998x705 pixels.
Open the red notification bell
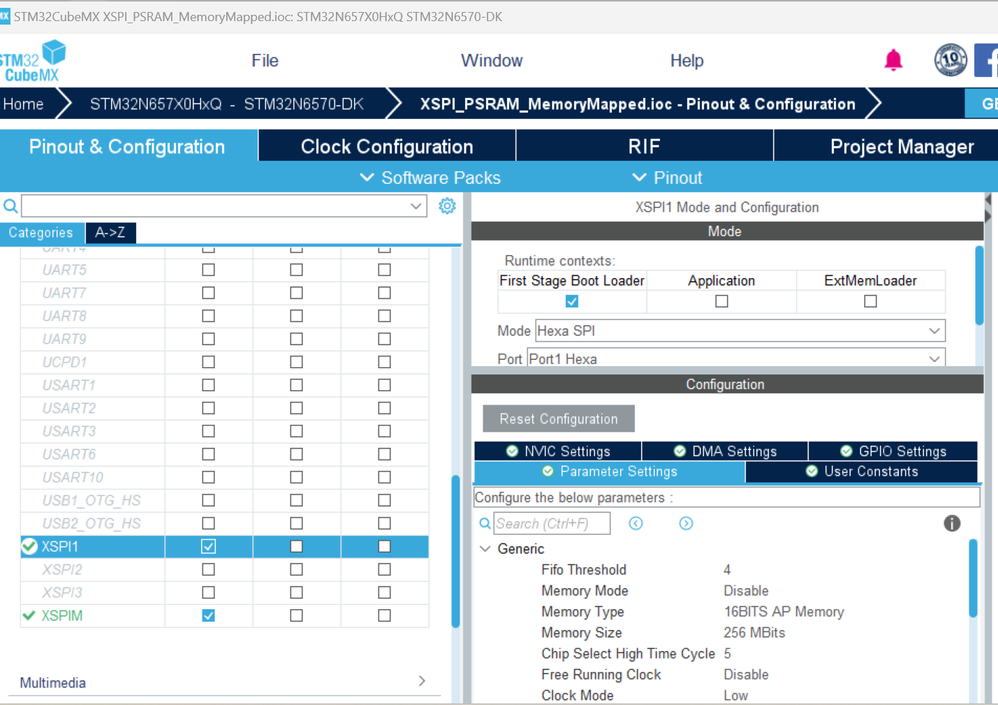click(x=894, y=60)
